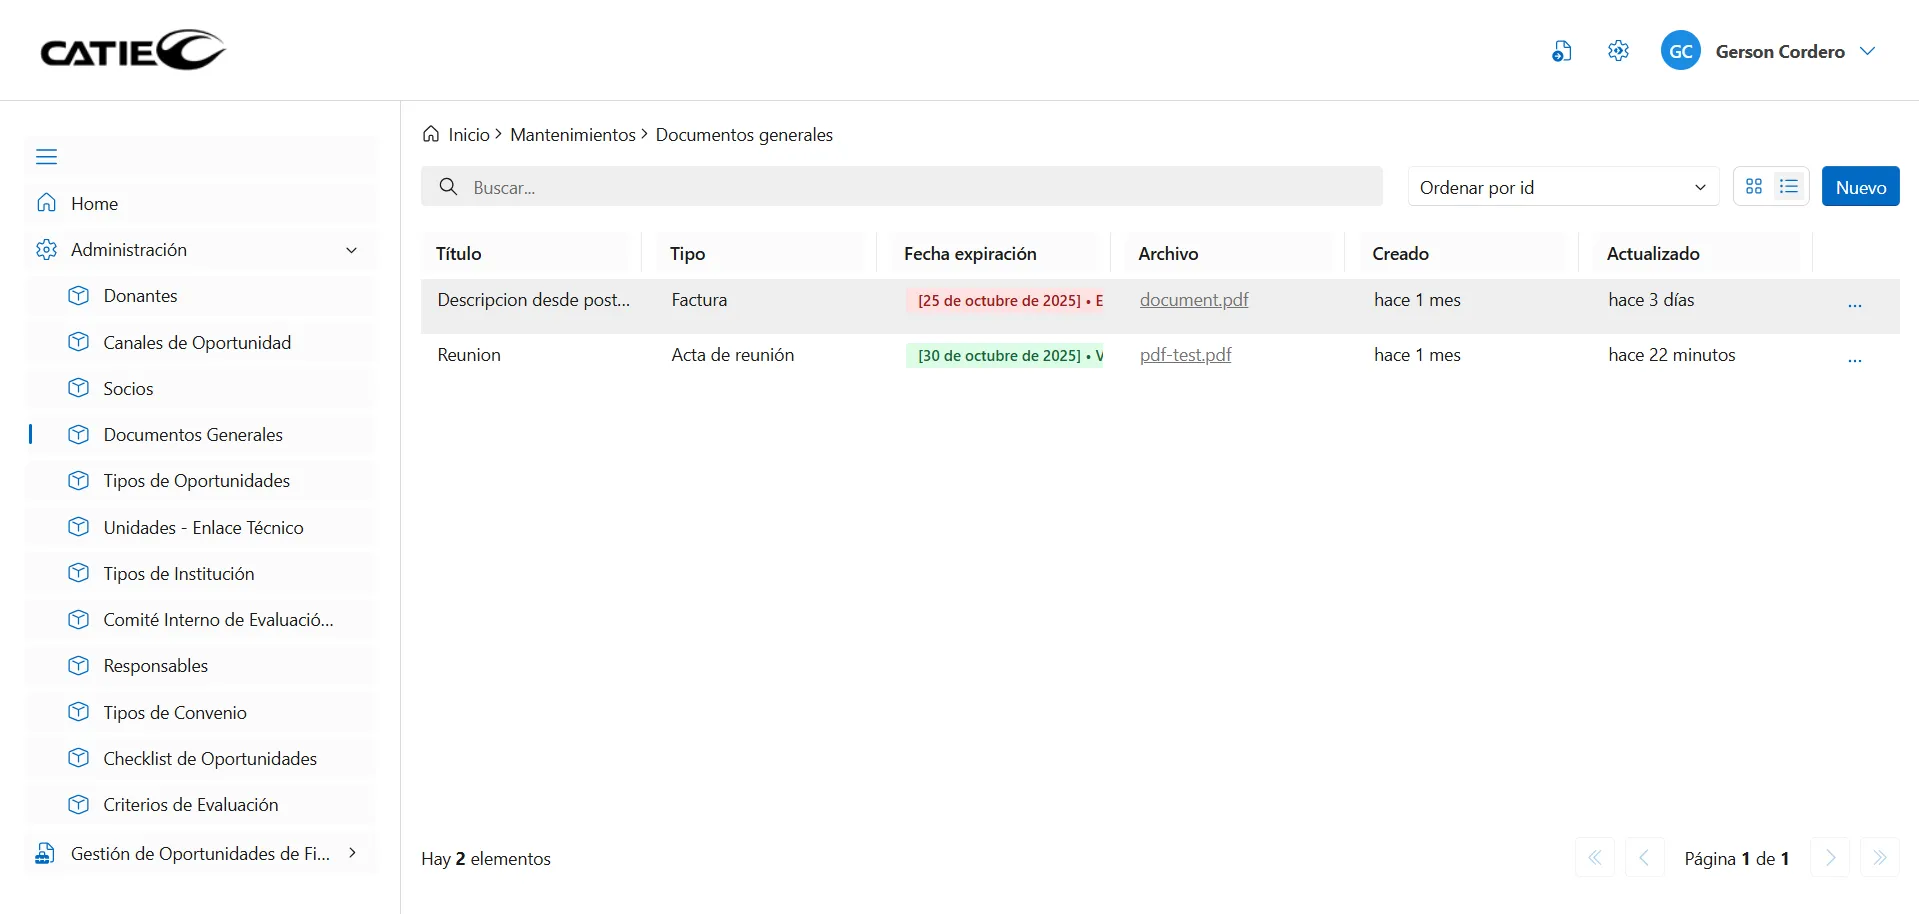The width and height of the screenshot is (1919, 914).
Task: Click the home icon in breadcrumb
Action: [x=431, y=134]
